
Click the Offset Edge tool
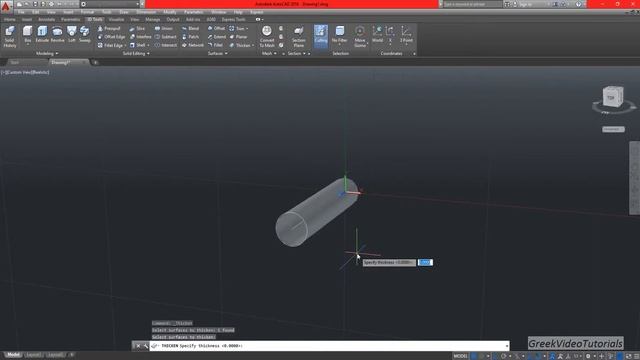coord(111,37)
